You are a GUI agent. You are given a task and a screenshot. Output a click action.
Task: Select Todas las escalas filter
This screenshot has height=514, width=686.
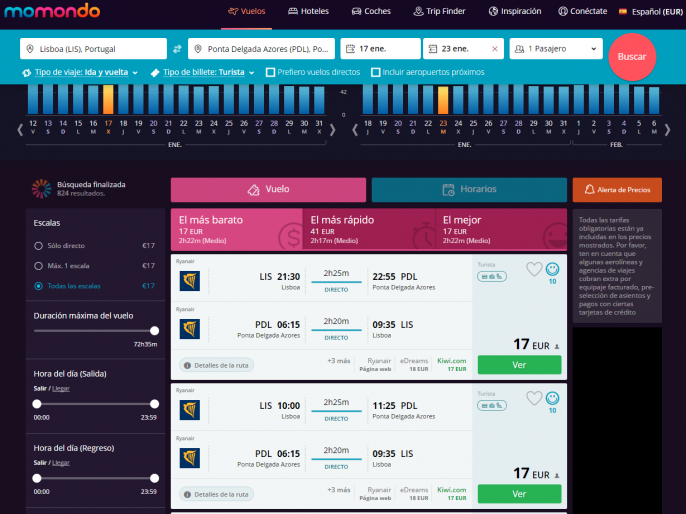tap(38, 286)
